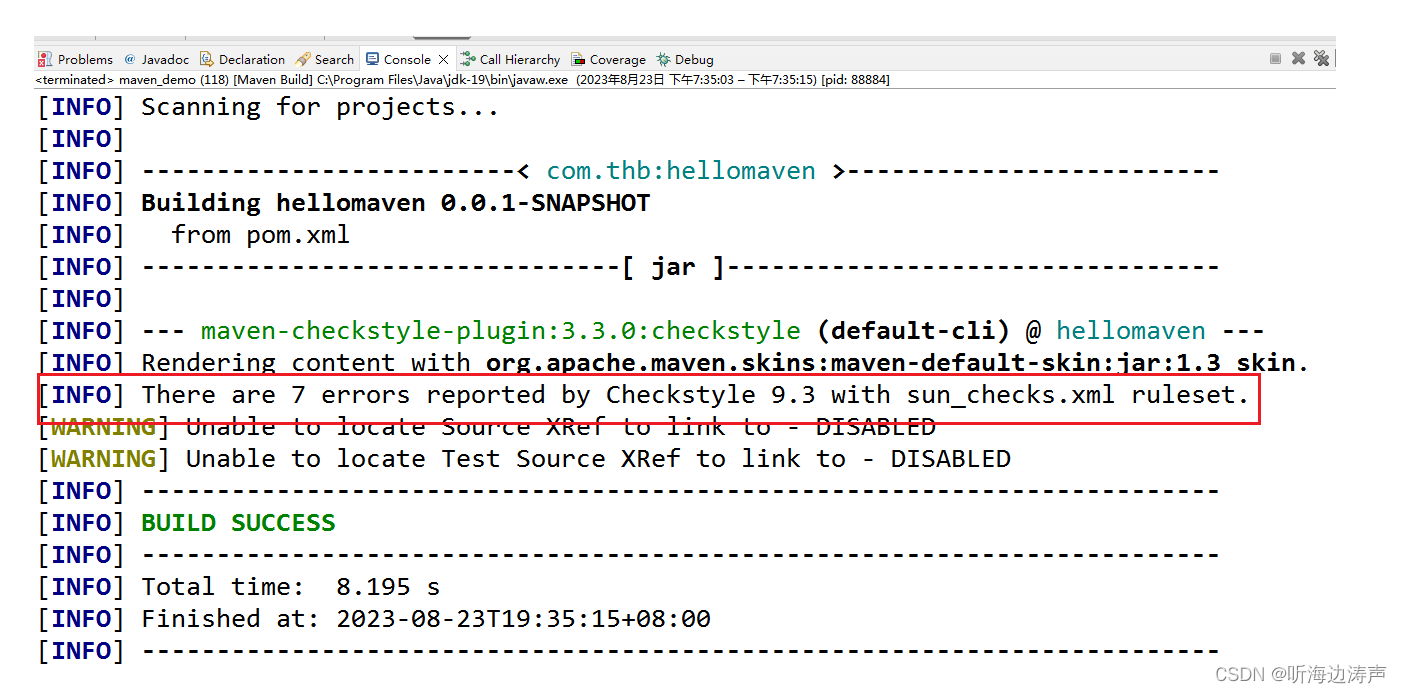This screenshot has width=1402, height=693.
Task: Click the hellomaven link after the @ symbol
Action: click(1131, 330)
